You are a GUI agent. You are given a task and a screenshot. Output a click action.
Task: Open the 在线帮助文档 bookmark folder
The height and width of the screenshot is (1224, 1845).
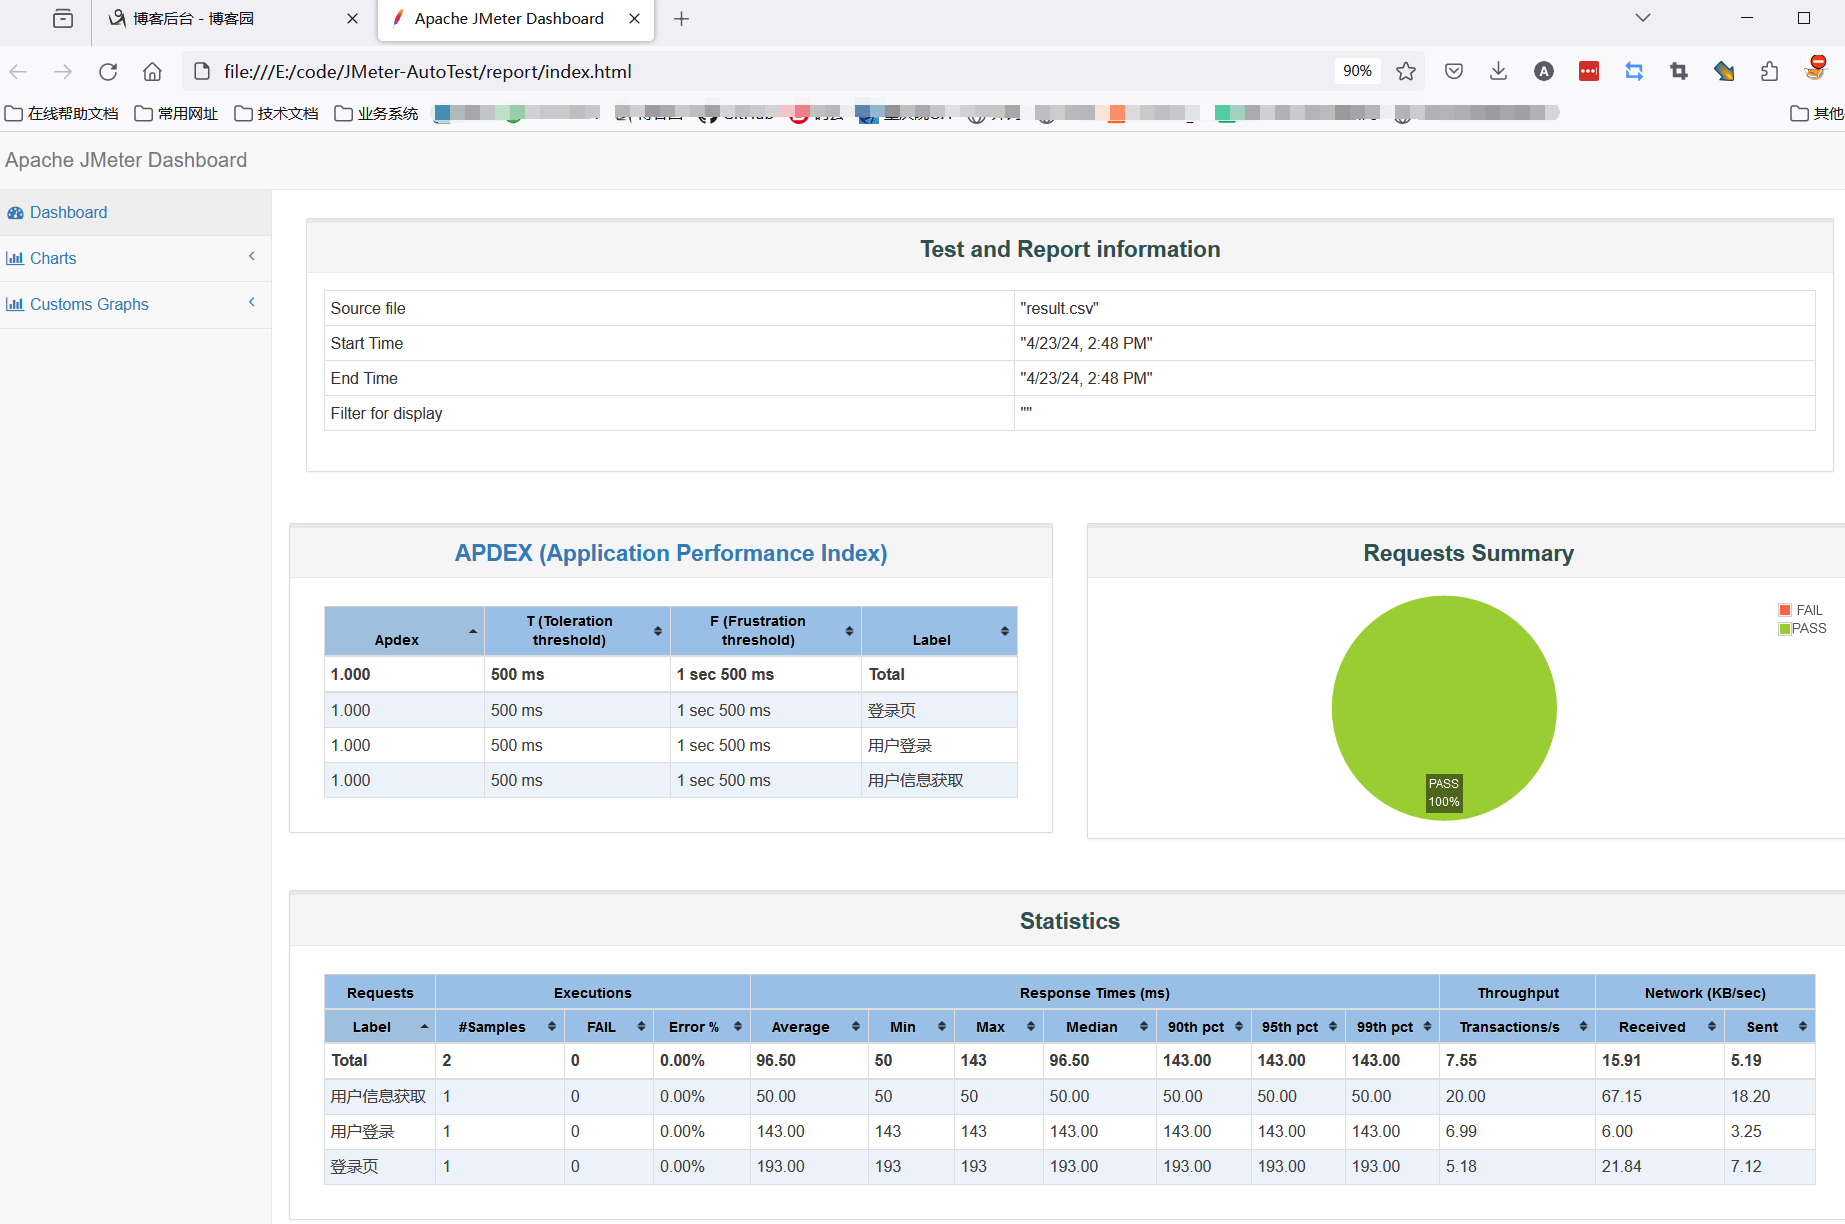click(62, 113)
